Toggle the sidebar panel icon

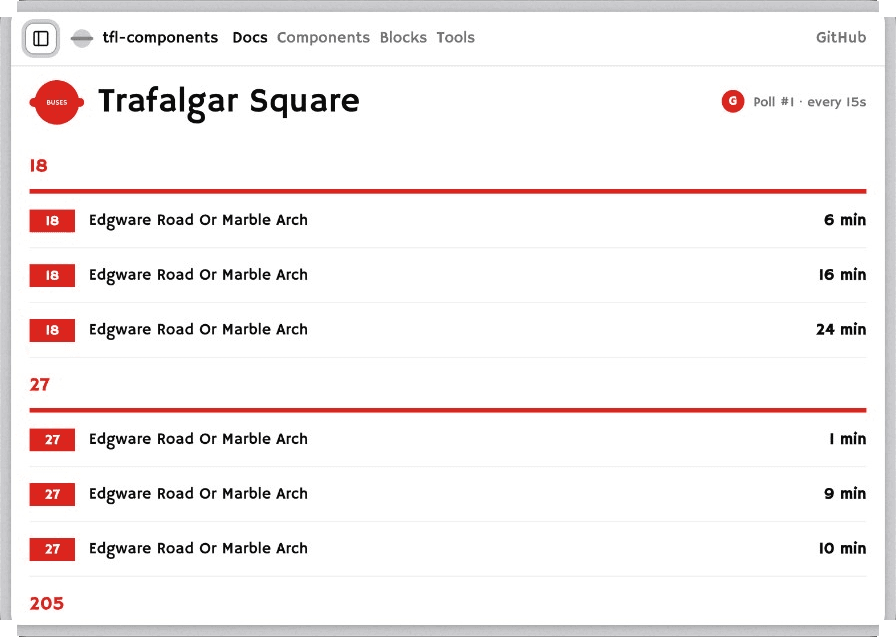(x=41, y=38)
